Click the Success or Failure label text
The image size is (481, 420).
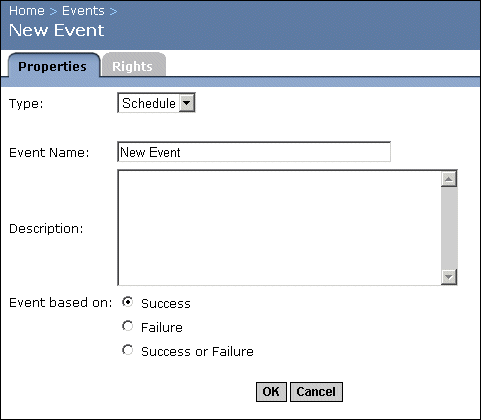click(x=197, y=351)
